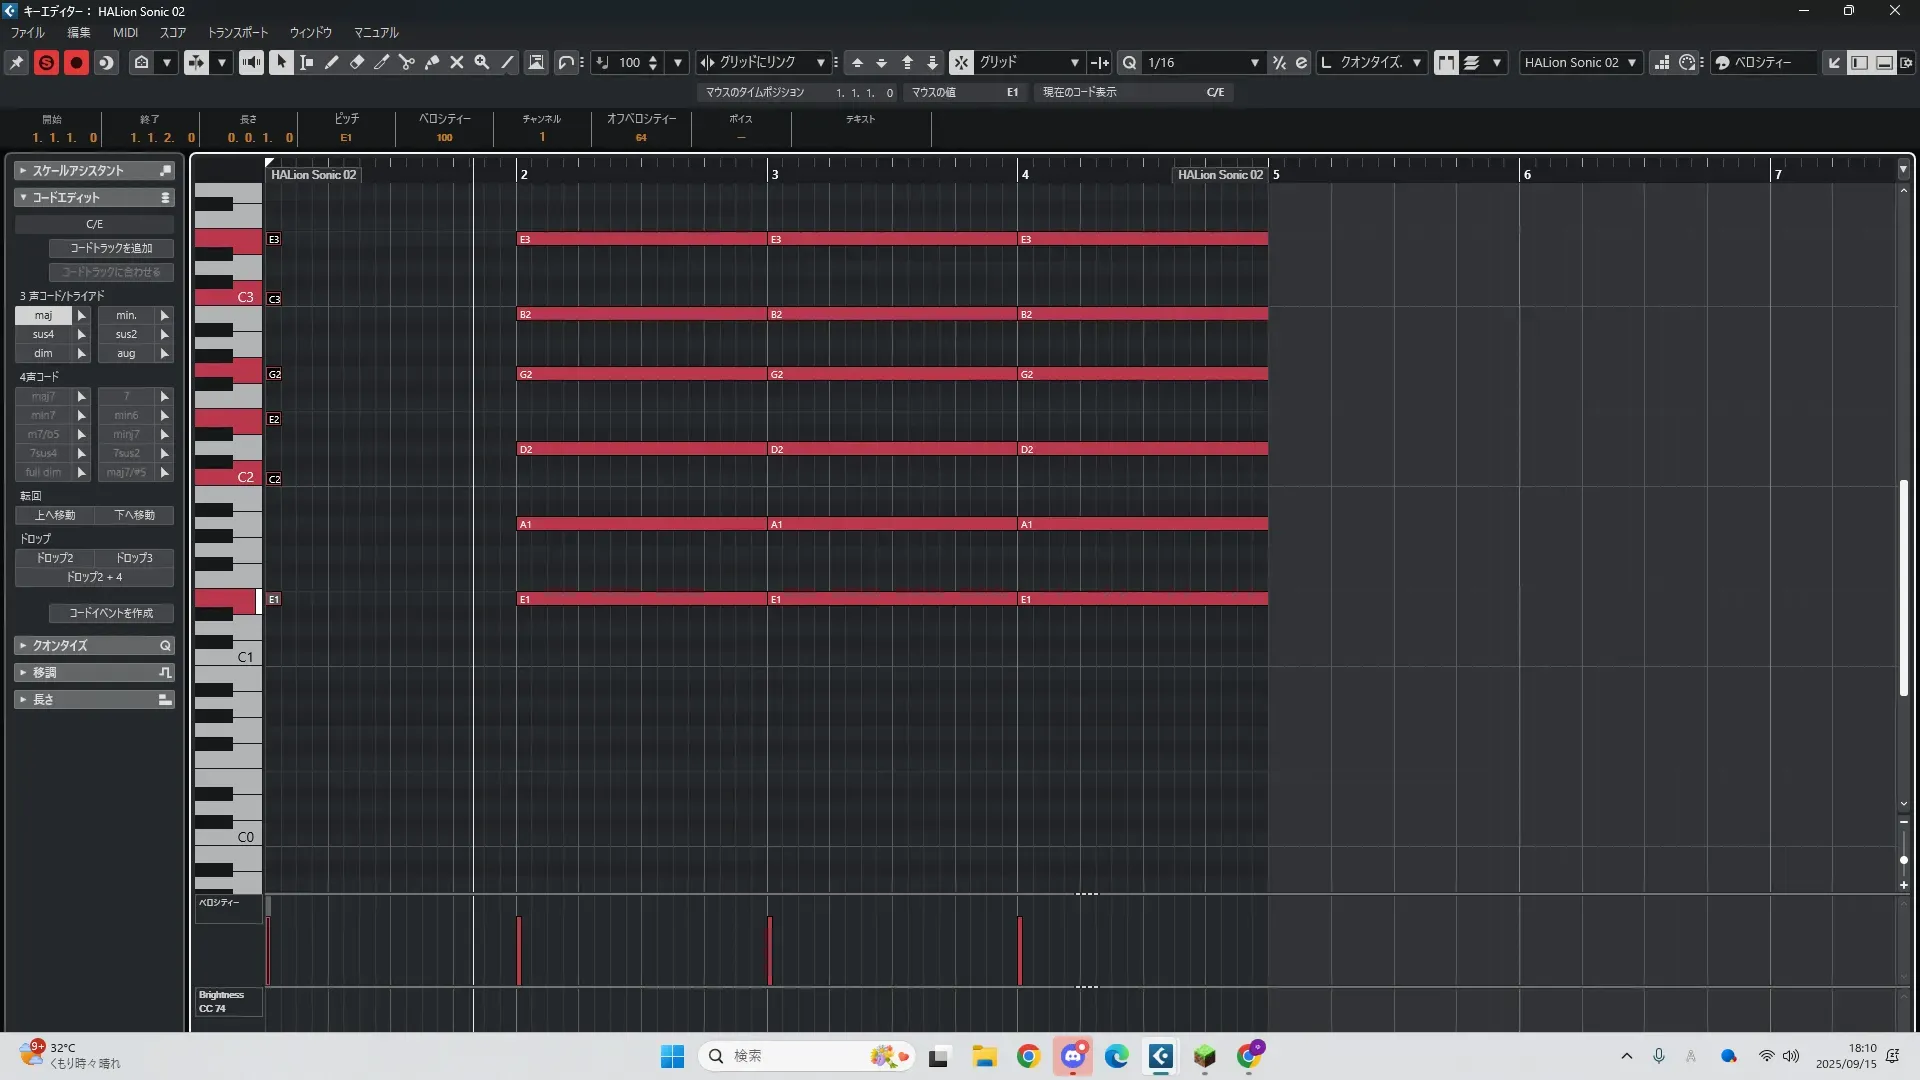Open the MIDI menu

point(125,32)
